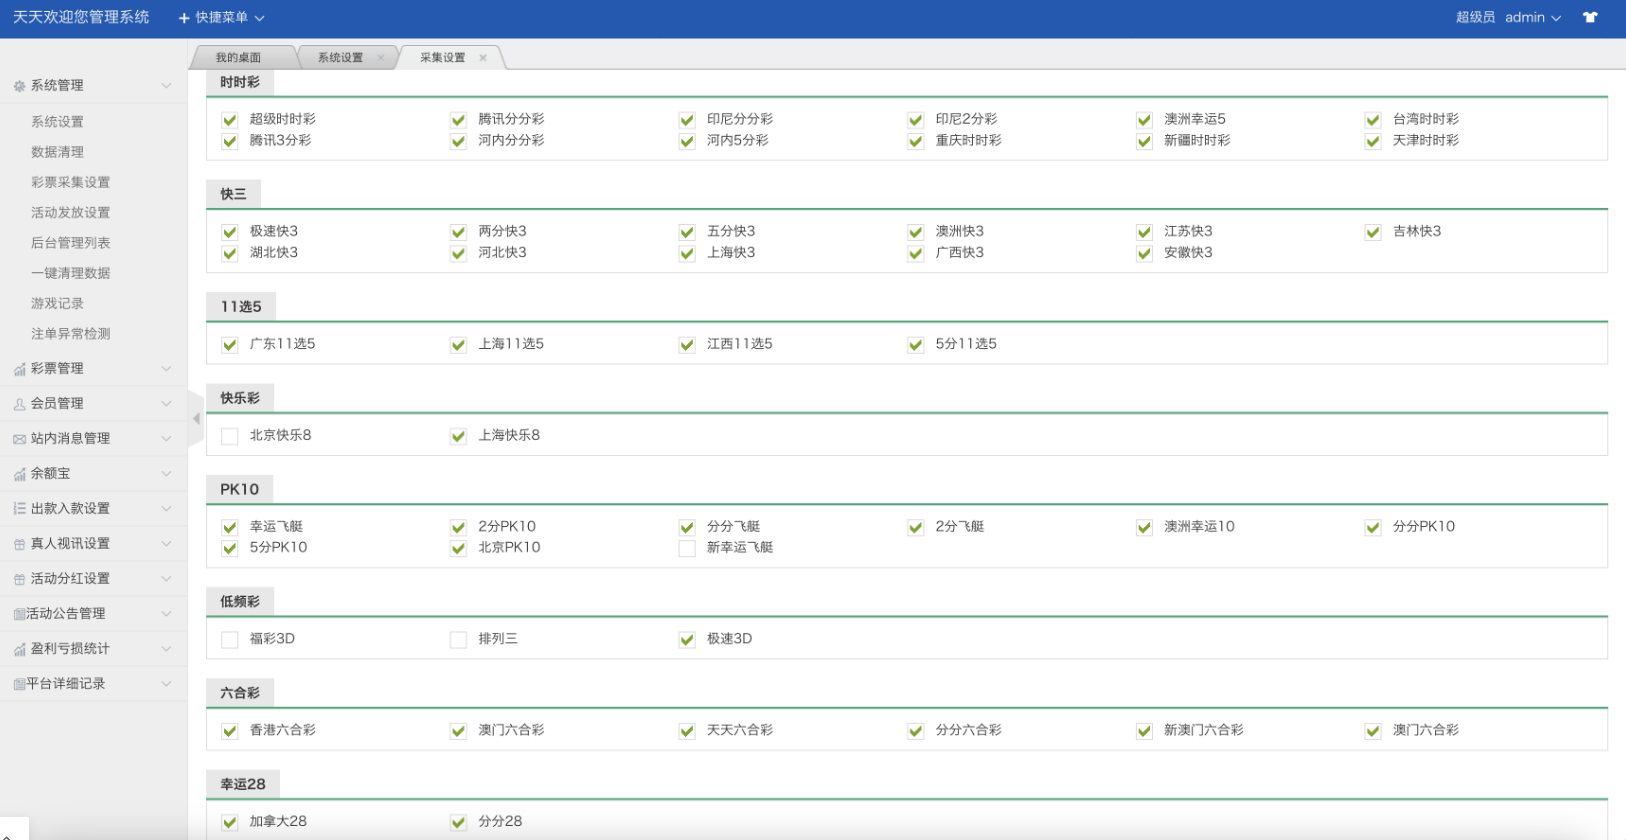The width and height of the screenshot is (1626, 840).
Task: Click the 天天欢迎您管理系统 title
Action: pos(81,17)
